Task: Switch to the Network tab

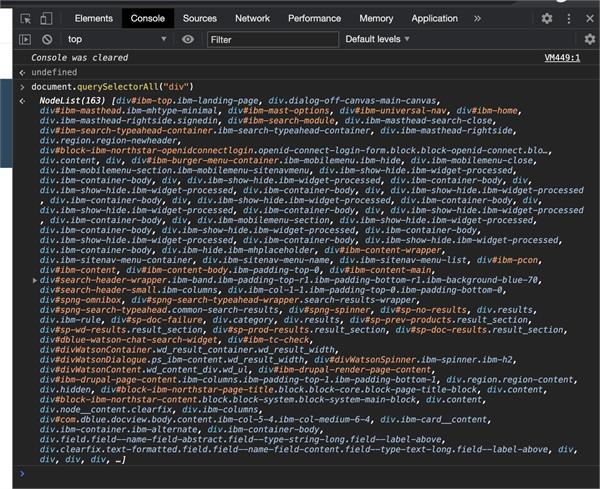Action: [252, 18]
